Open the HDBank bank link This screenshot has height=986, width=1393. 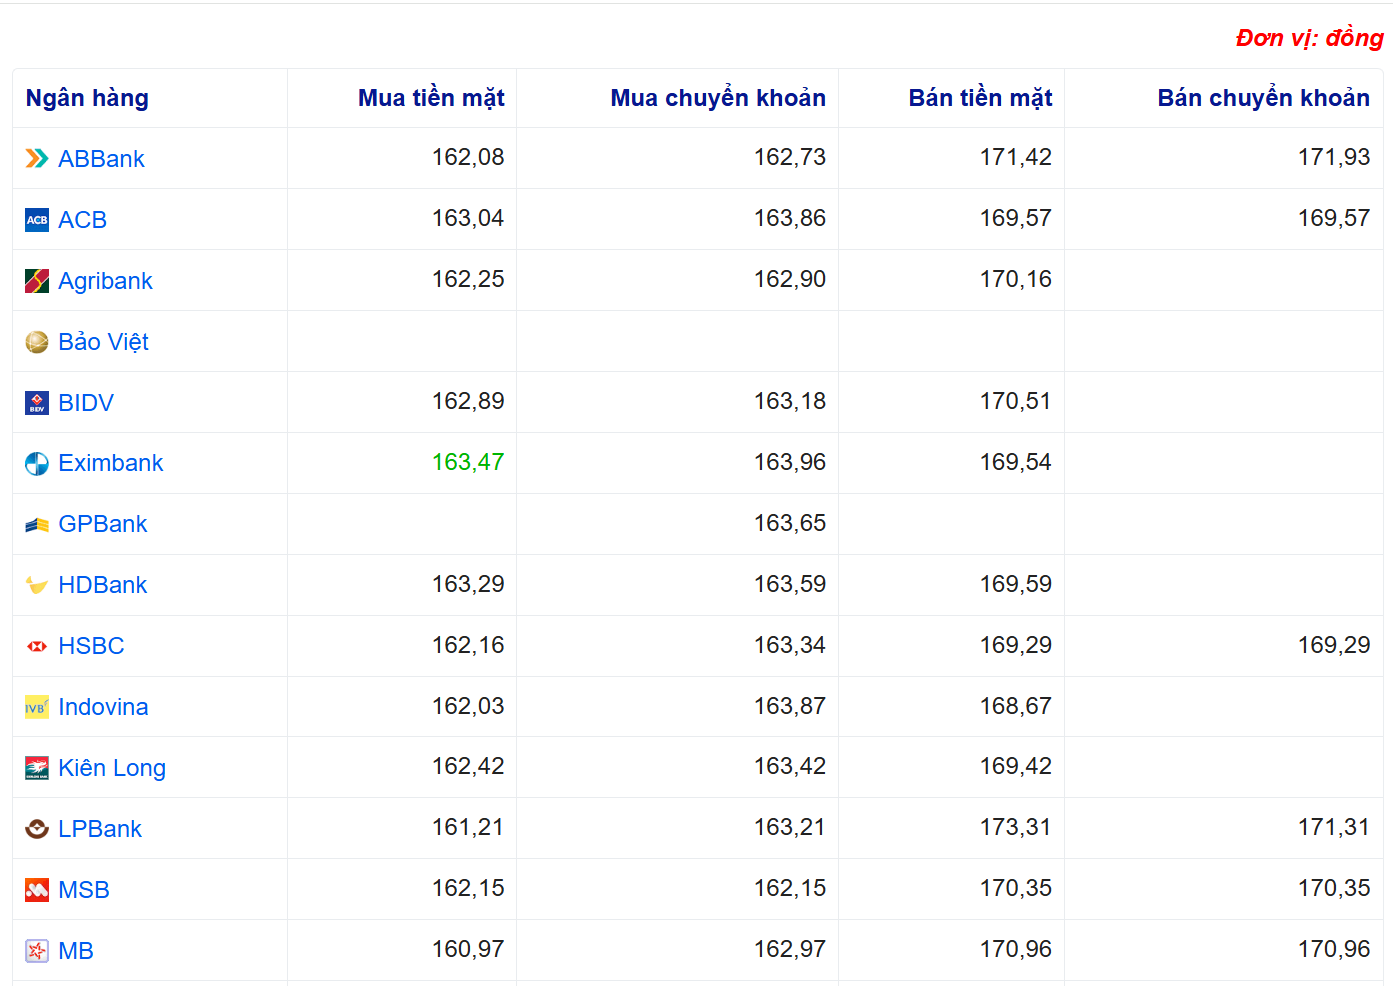click(102, 585)
